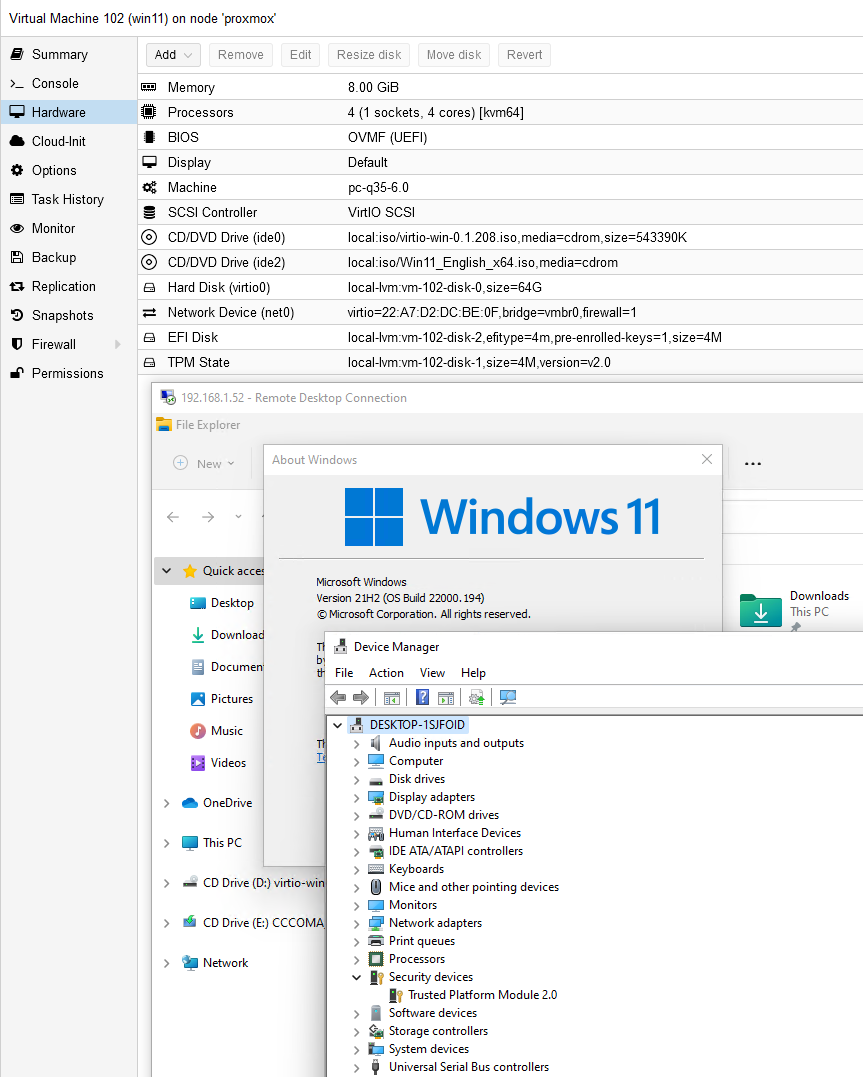Click the blue Help question mark icon

tap(423, 698)
